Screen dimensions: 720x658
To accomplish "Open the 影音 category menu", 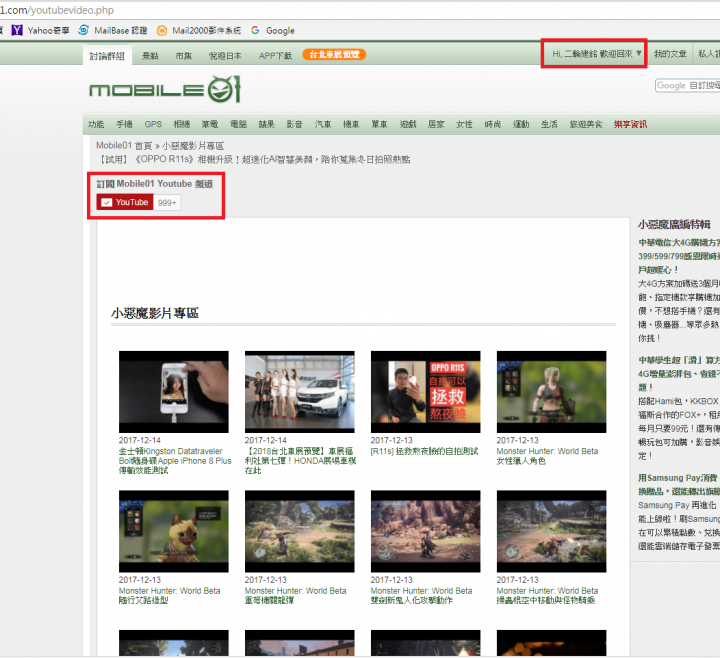I will point(294,124).
